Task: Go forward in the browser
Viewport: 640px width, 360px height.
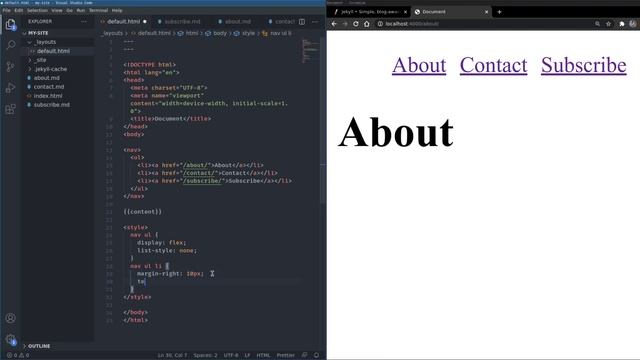Action: (x=345, y=24)
